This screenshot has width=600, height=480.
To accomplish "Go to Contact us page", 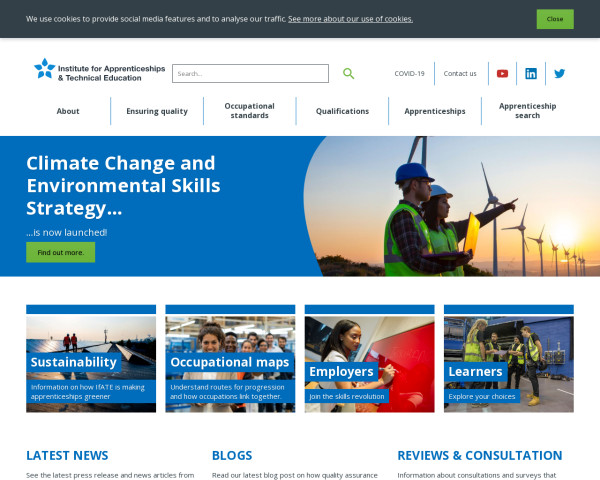I will tap(460, 73).
